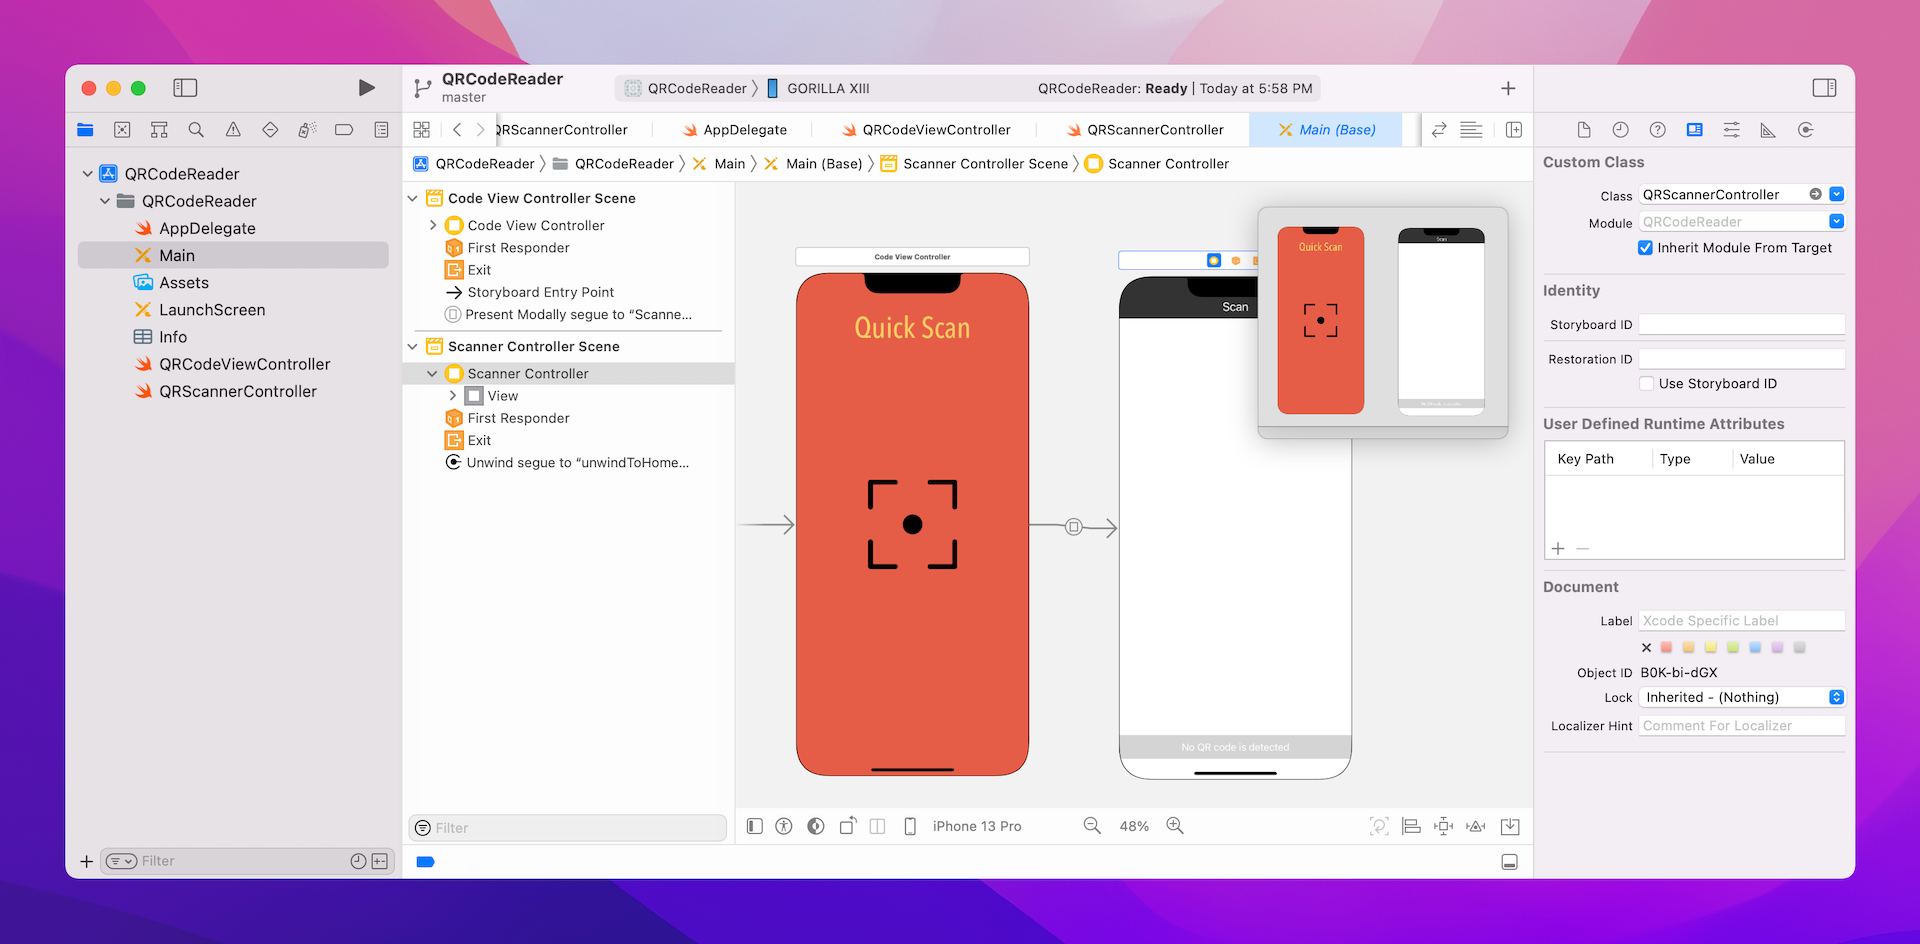Click the zoom in magnifier icon
This screenshot has width=1920, height=944.
point(1175,826)
